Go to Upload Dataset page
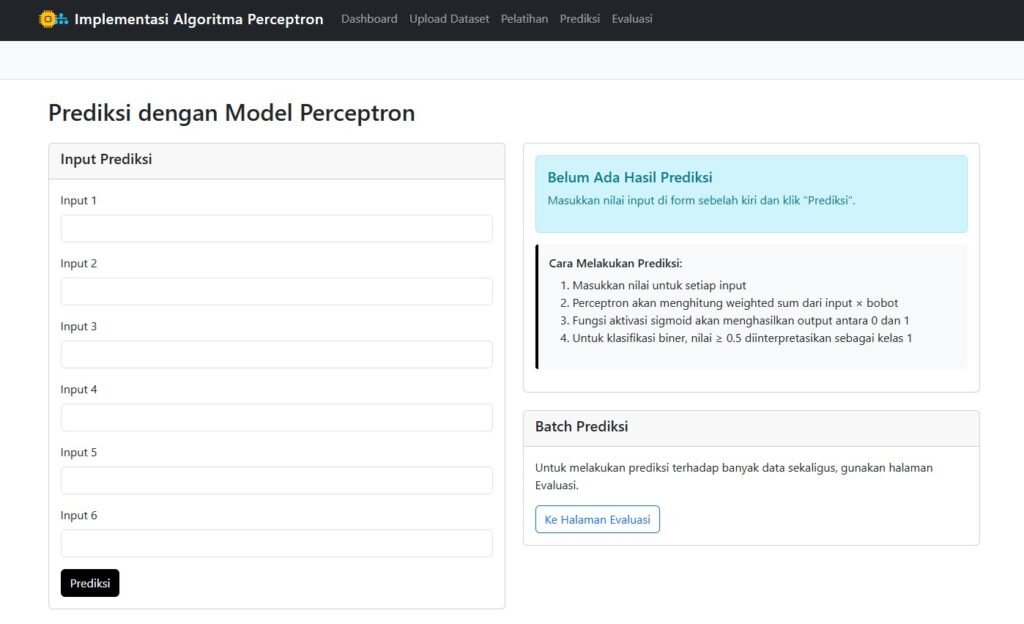1024x624 pixels. (449, 19)
